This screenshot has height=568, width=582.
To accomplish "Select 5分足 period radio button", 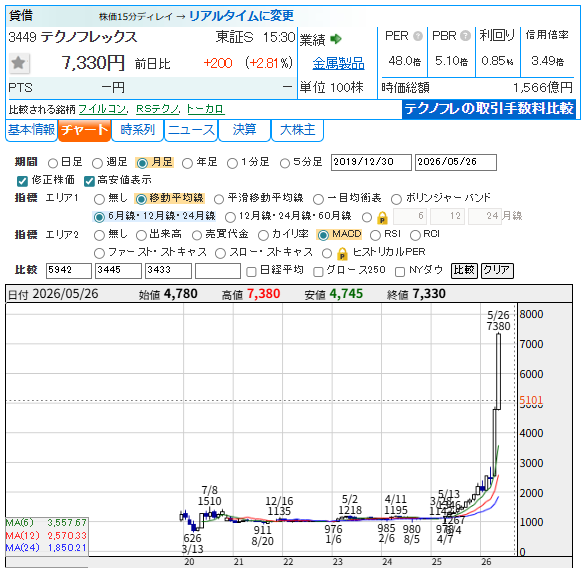I will point(285,163).
